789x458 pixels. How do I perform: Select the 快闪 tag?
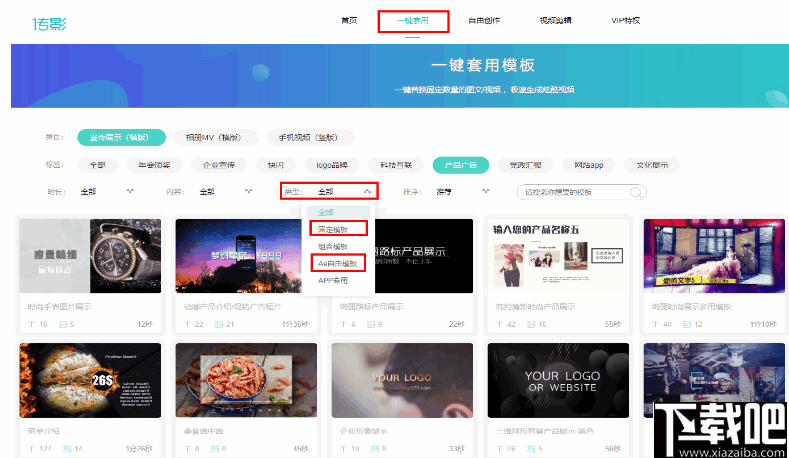pyautogui.click(x=276, y=165)
